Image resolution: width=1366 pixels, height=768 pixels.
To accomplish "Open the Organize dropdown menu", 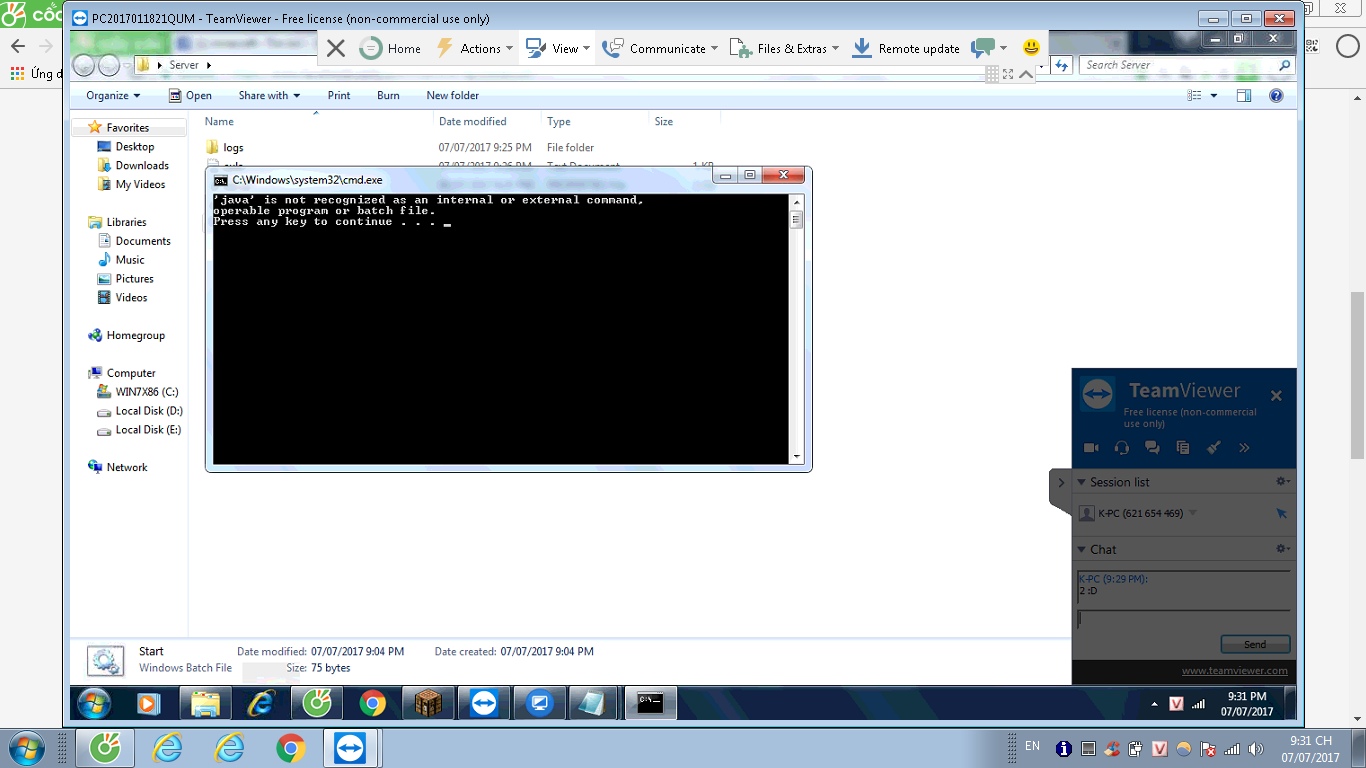I will click(113, 96).
